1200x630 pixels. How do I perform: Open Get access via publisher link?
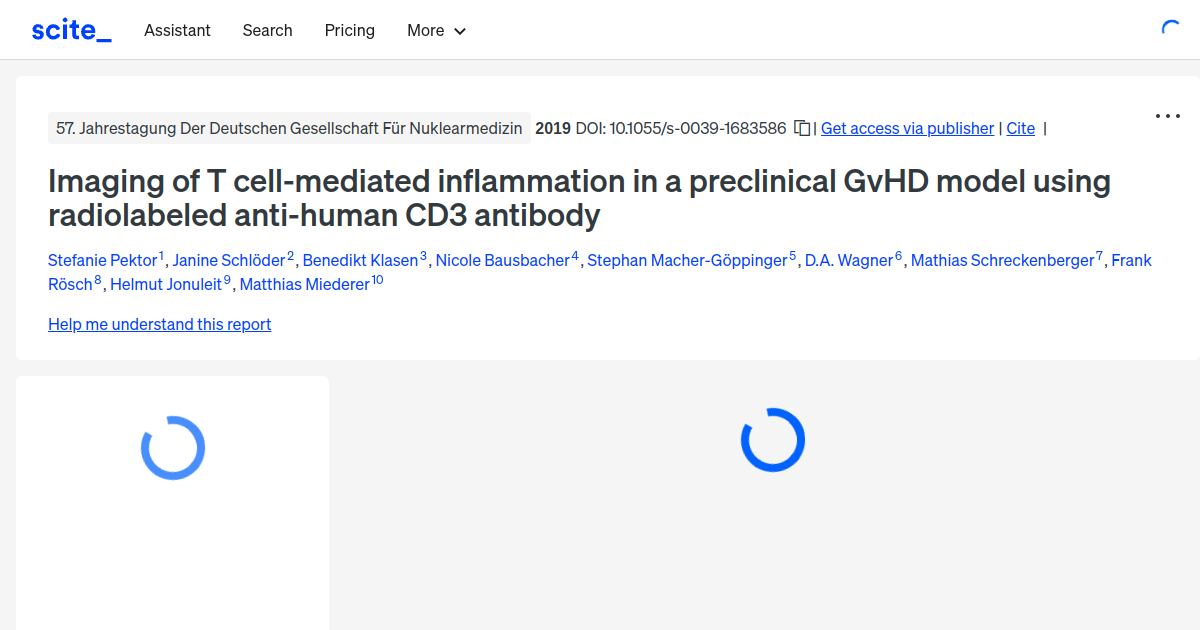[907, 128]
